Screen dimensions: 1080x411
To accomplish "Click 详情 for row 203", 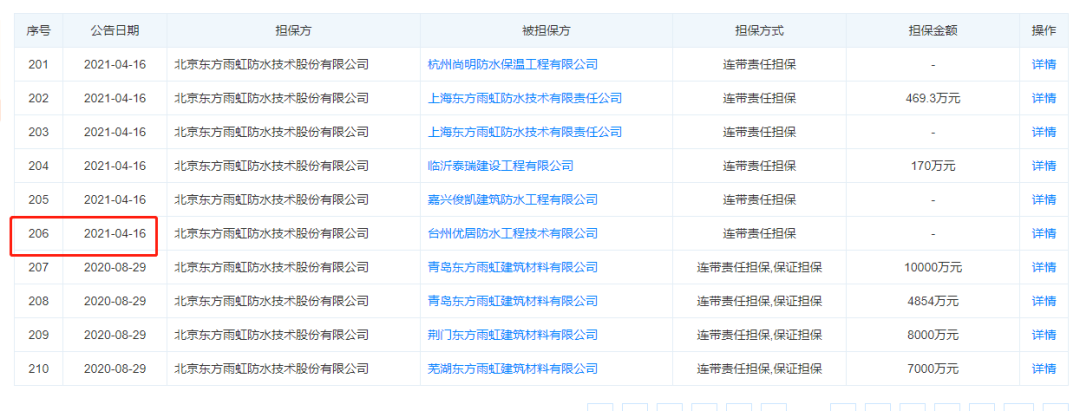I will 1043,132.
